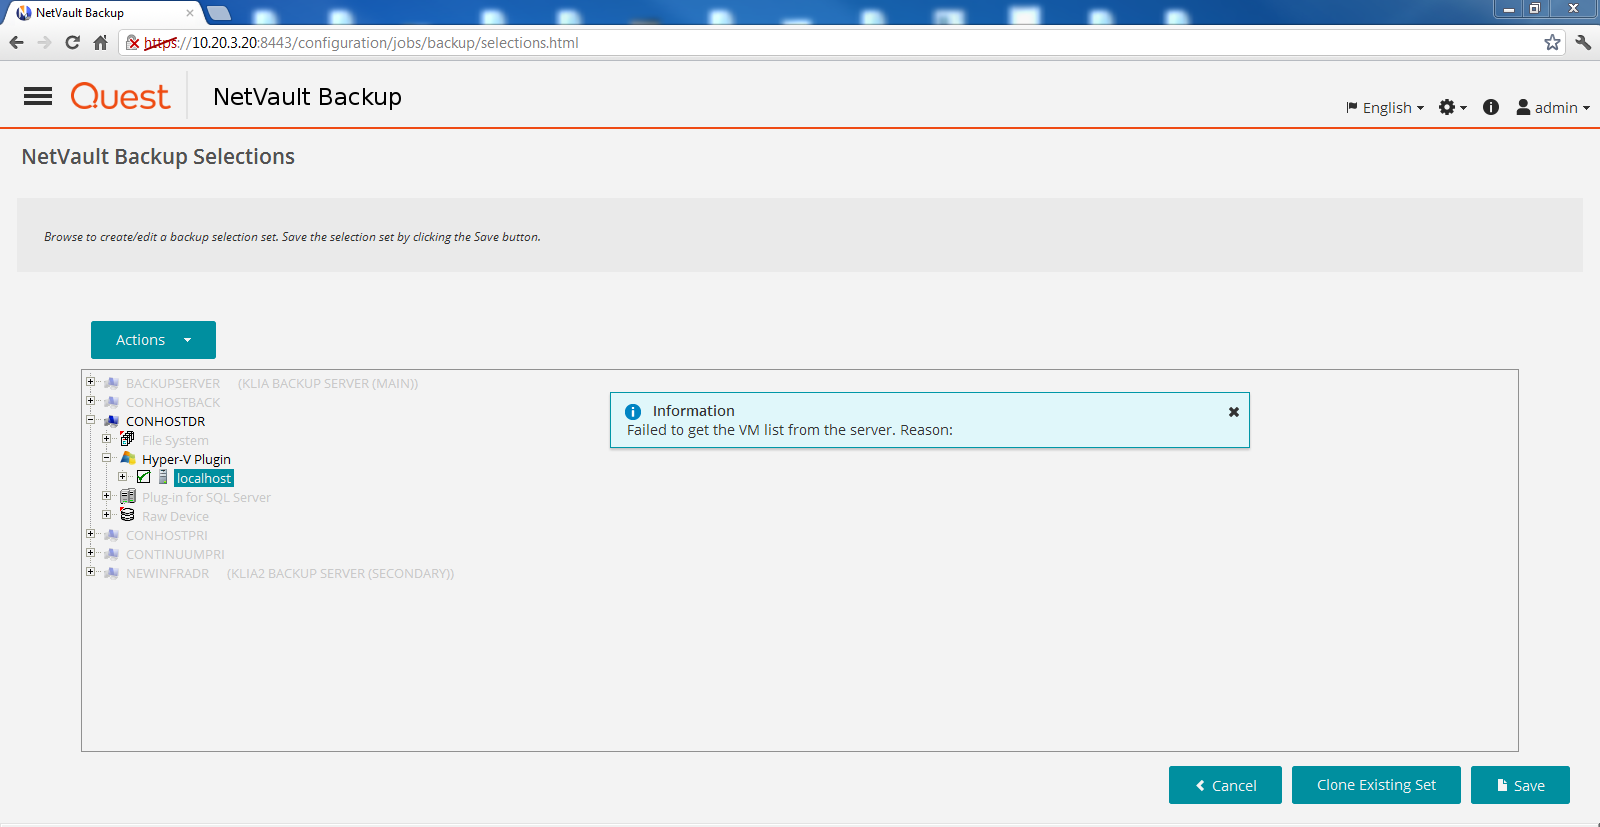Image resolution: width=1600 pixels, height=827 pixels.
Task: Select the CONTINUUMPRI tree item
Action: tap(175, 554)
